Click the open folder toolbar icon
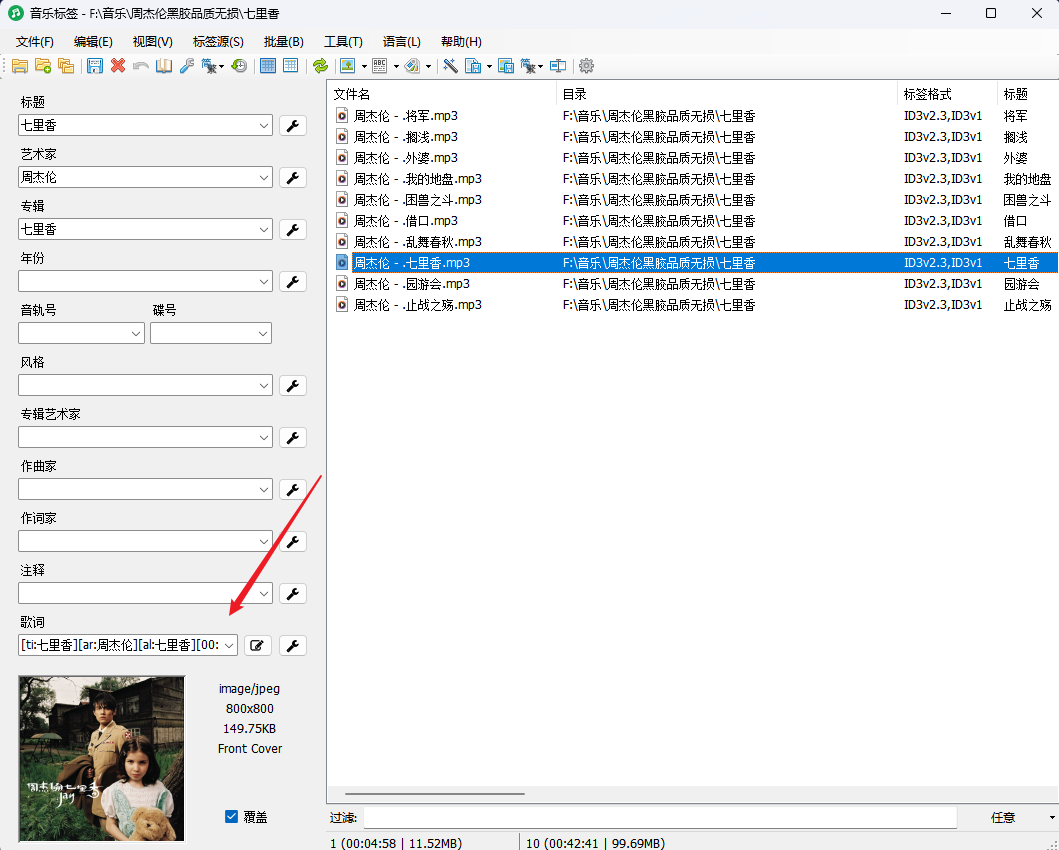This screenshot has height=850, width=1059. [20, 66]
